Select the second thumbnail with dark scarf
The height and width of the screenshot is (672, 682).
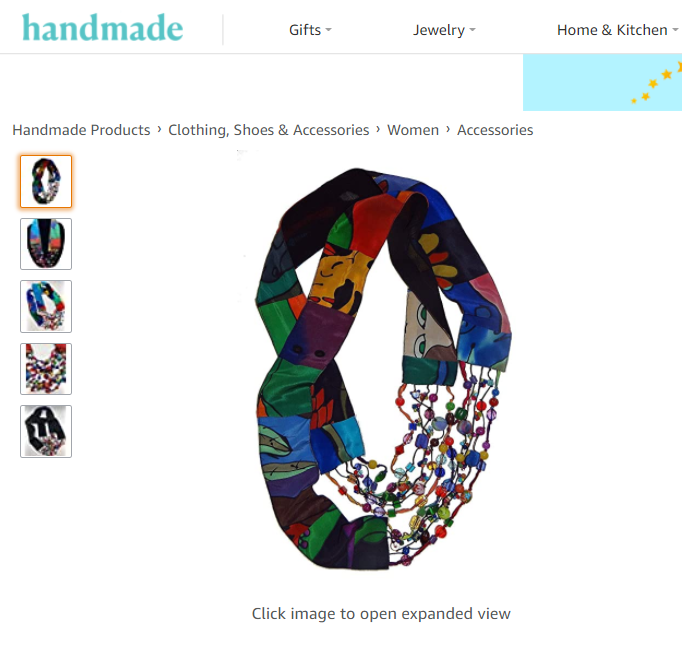pyautogui.click(x=46, y=244)
